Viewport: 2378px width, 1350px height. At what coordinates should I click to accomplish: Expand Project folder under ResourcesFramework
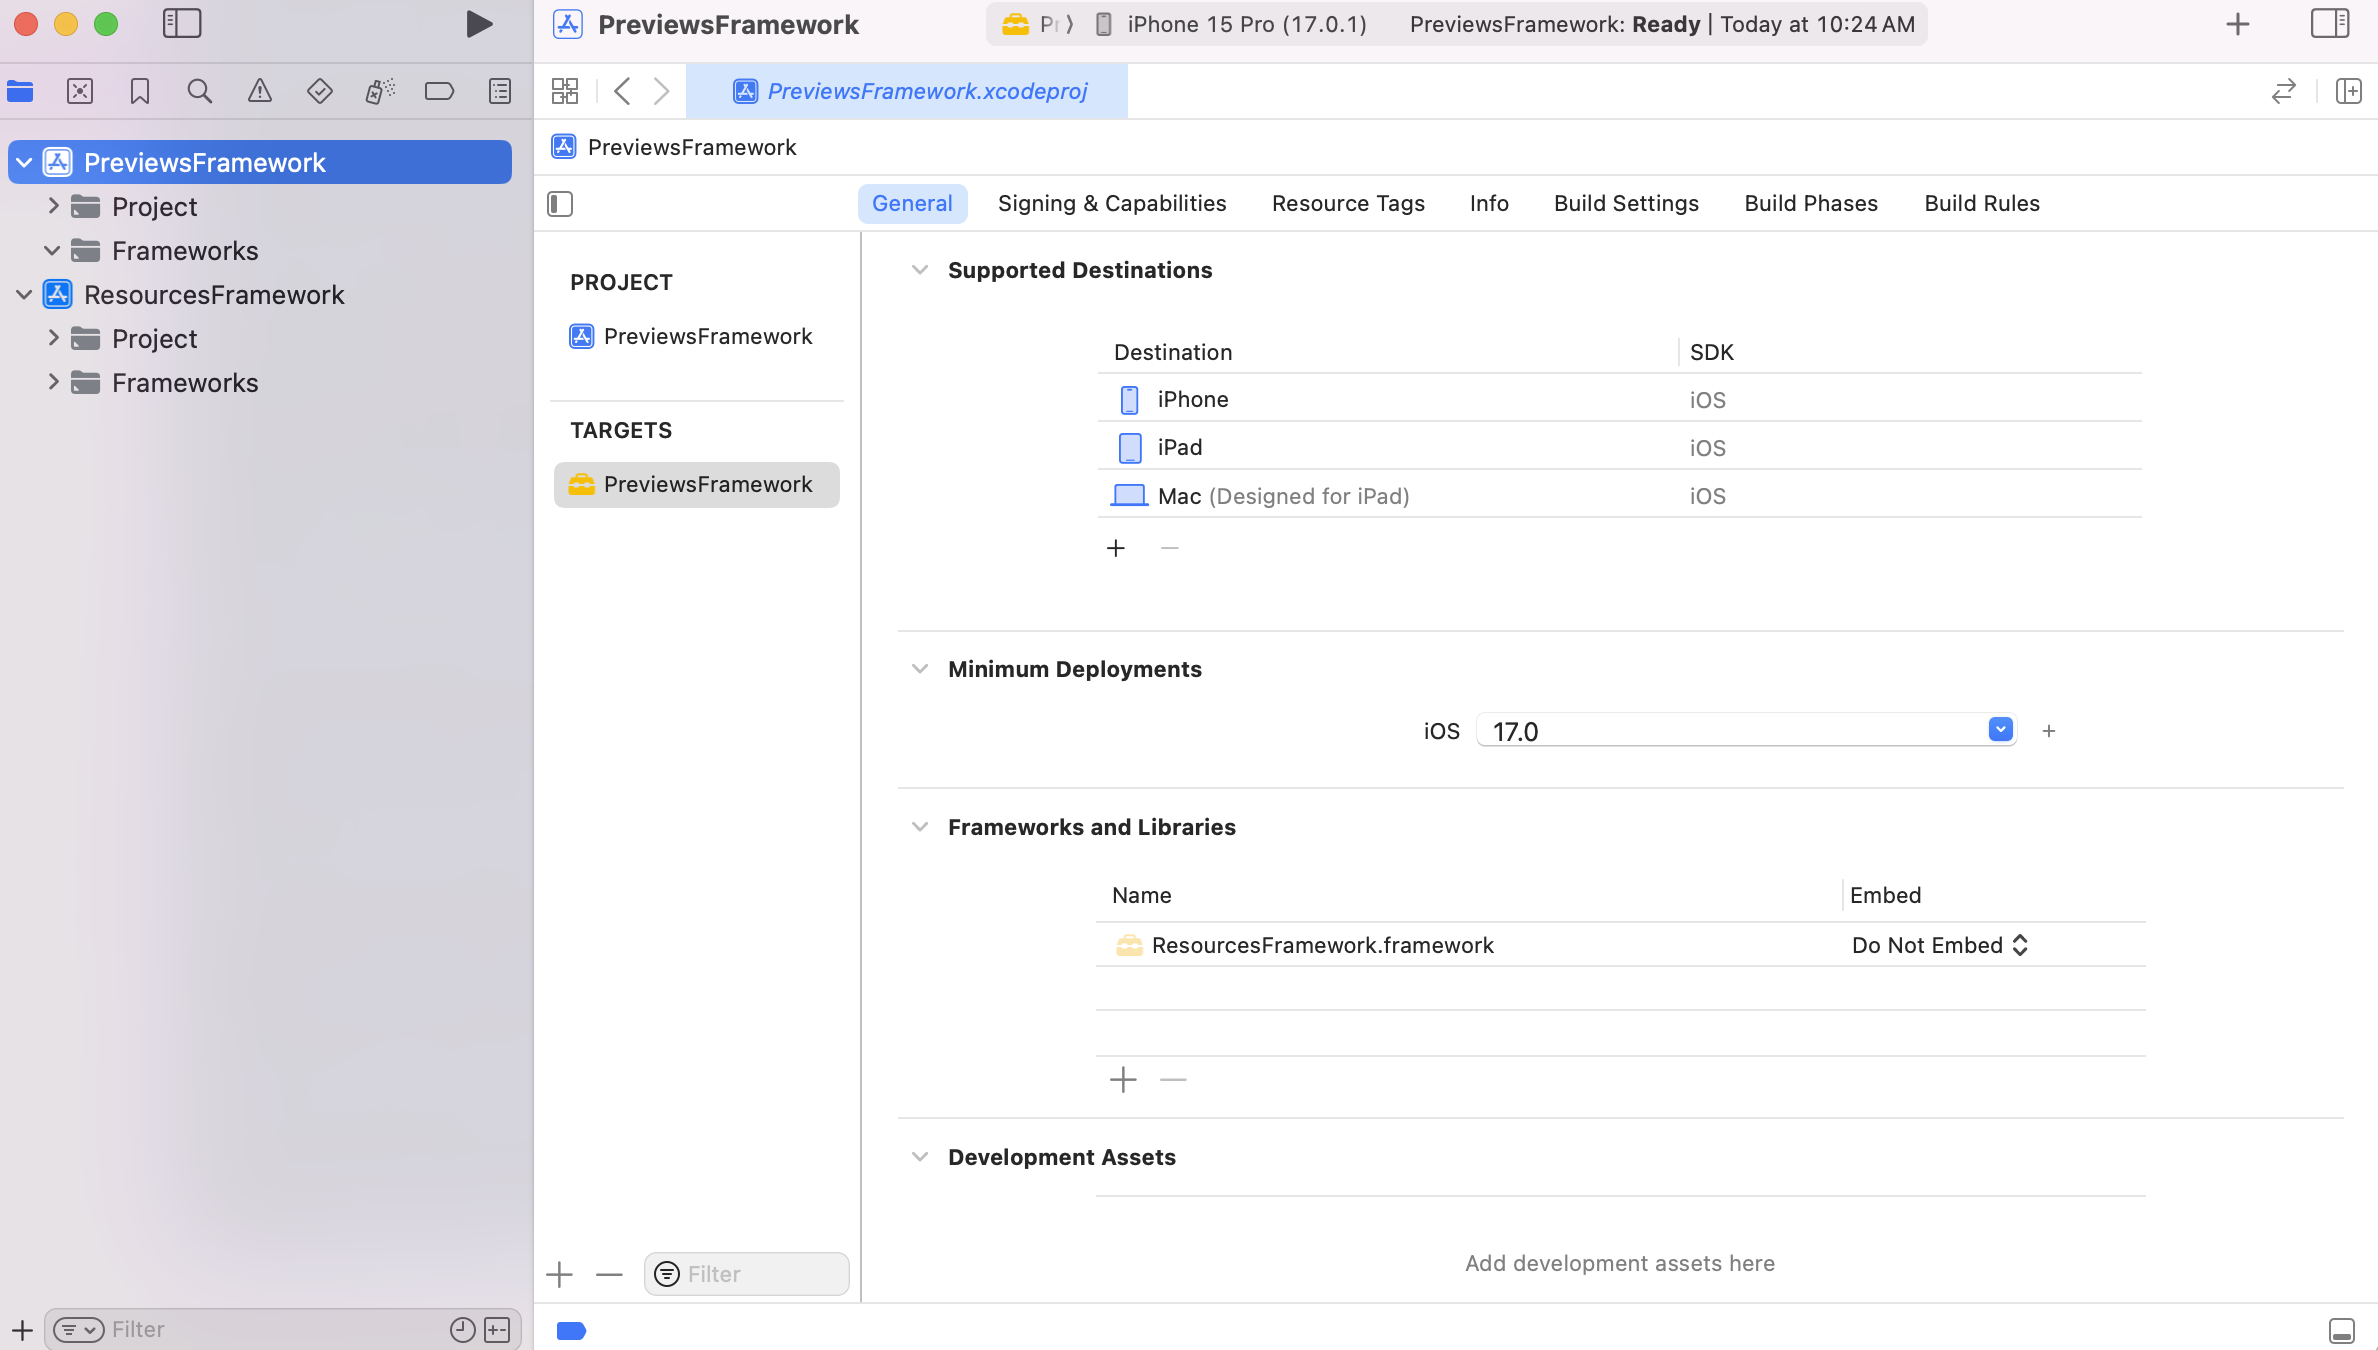click(53, 338)
